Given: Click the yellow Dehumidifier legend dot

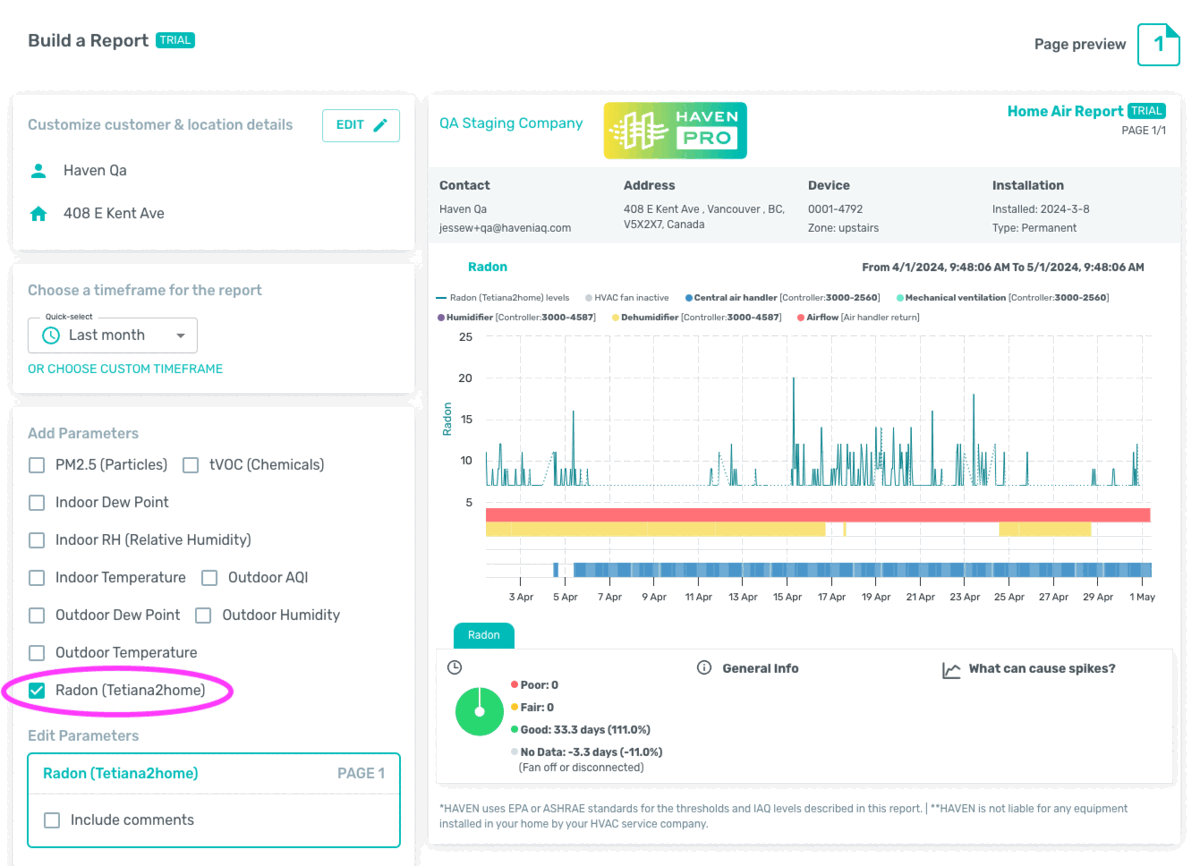Looking at the screenshot, I should (615, 317).
